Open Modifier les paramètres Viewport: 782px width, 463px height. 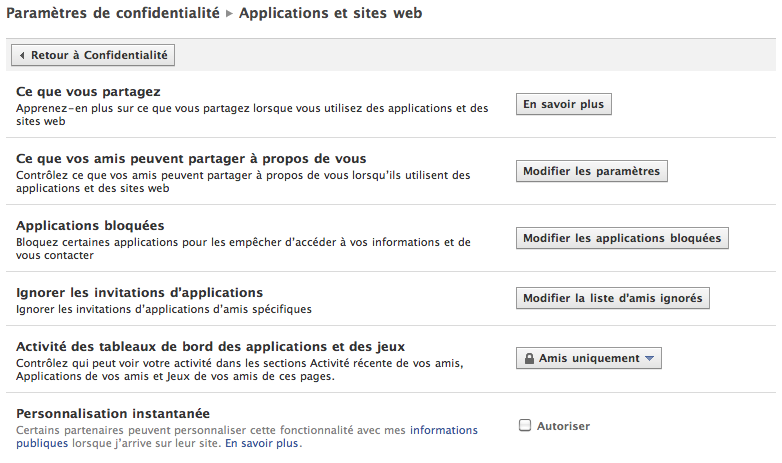click(x=591, y=171)
